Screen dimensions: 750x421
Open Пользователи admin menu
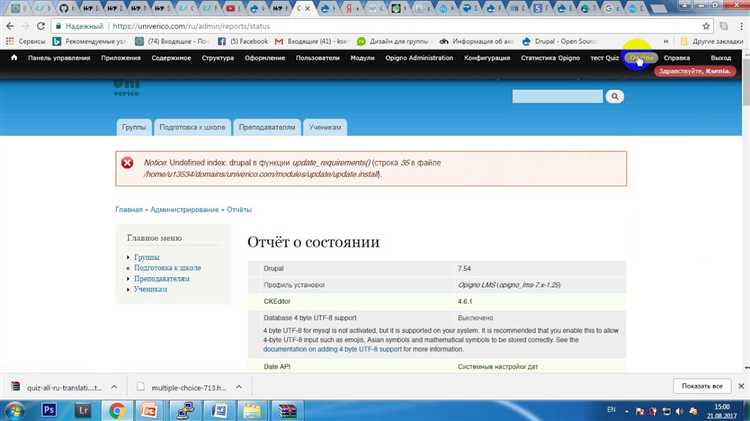(318, 58)
